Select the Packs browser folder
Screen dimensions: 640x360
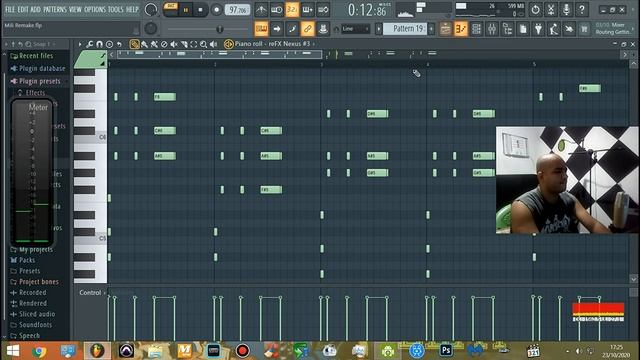point(27,260)
